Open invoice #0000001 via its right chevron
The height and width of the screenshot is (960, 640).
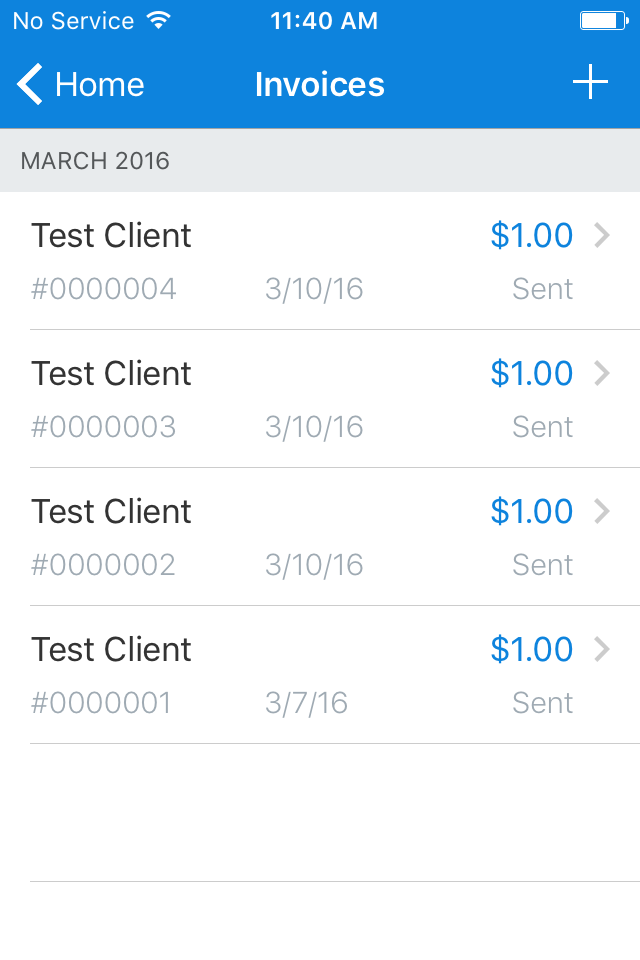(604, 649)
